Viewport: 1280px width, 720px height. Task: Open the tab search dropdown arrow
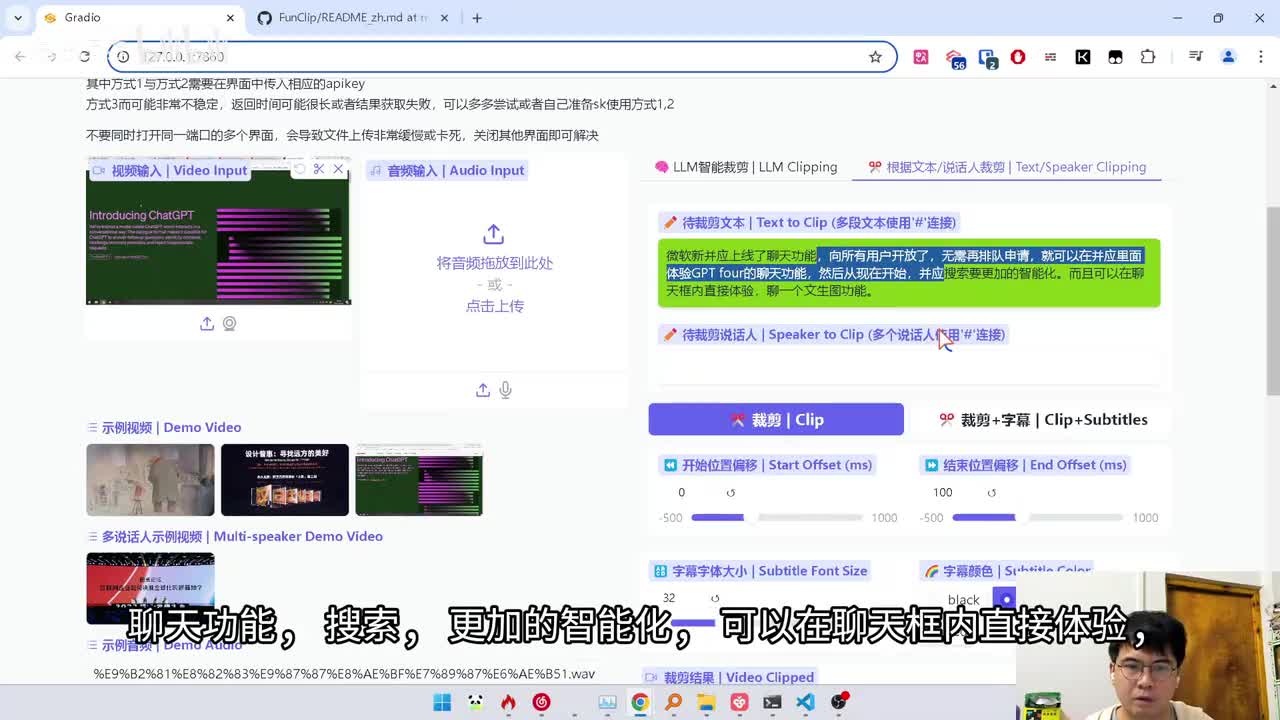click(18, 18)
